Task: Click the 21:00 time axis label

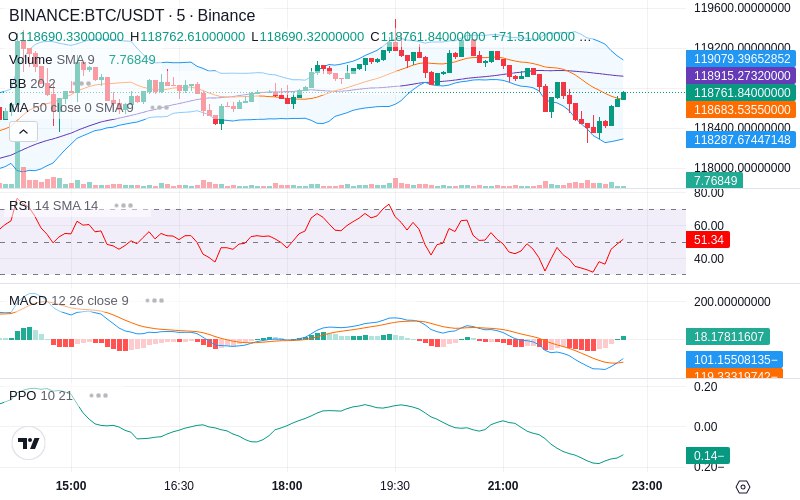Action: pyautogui.click(x=503, y=486)
